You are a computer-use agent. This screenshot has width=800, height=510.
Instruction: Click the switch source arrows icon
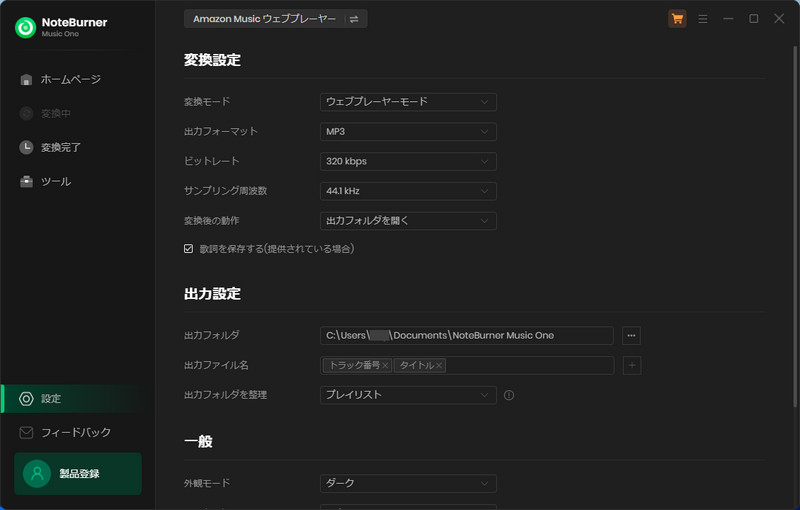click(x=354, y=19)
